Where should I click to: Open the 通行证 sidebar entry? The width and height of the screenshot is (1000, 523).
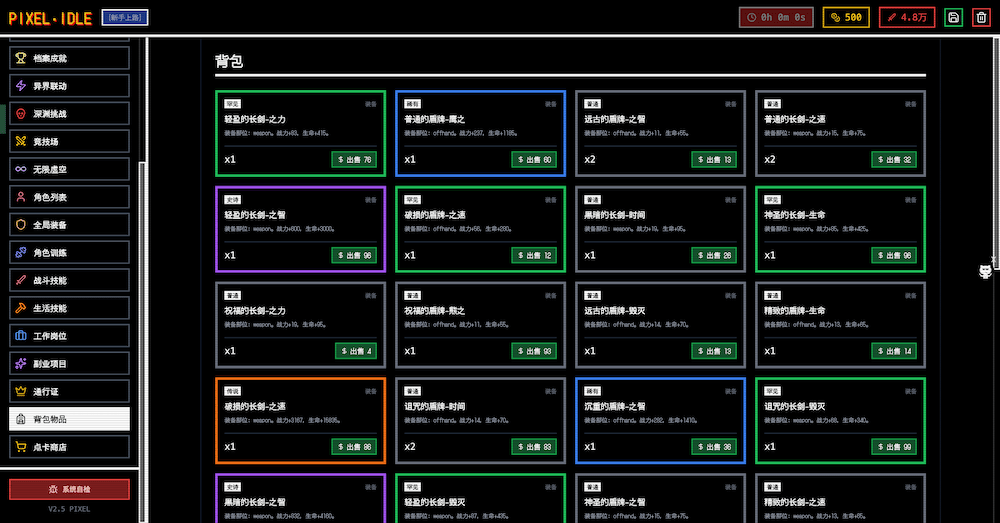point(69,391)
